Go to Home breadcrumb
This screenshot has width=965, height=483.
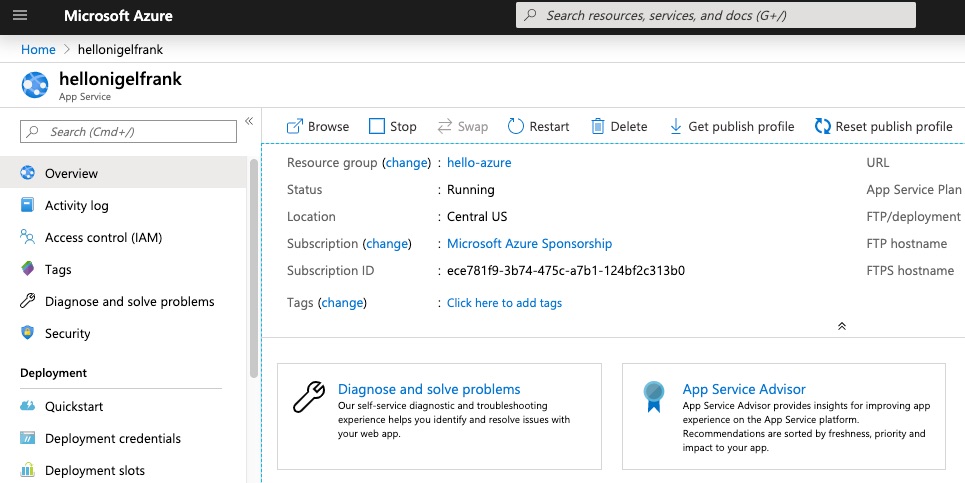click(x=38, y=50)
